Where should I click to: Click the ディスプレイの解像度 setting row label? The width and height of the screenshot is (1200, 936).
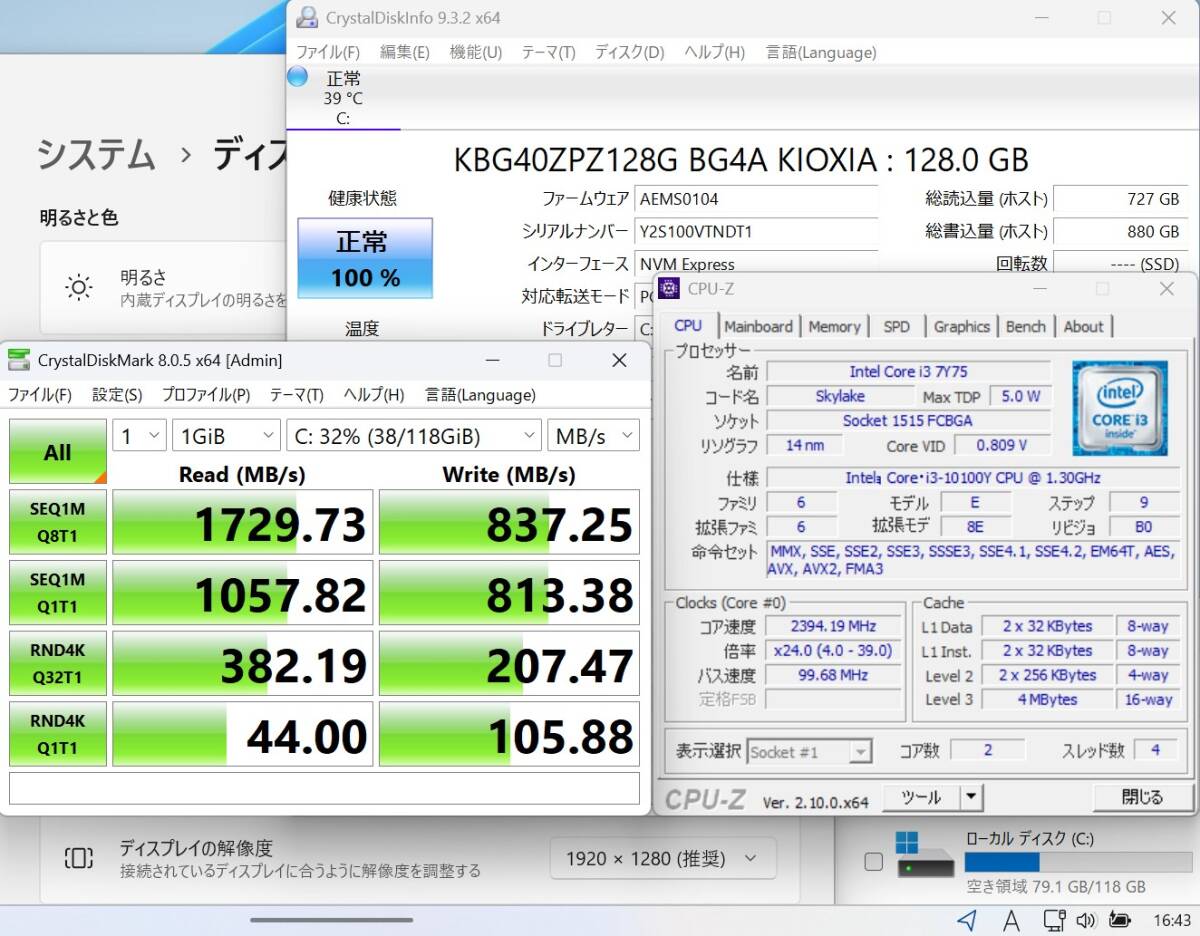click(196, 848)
